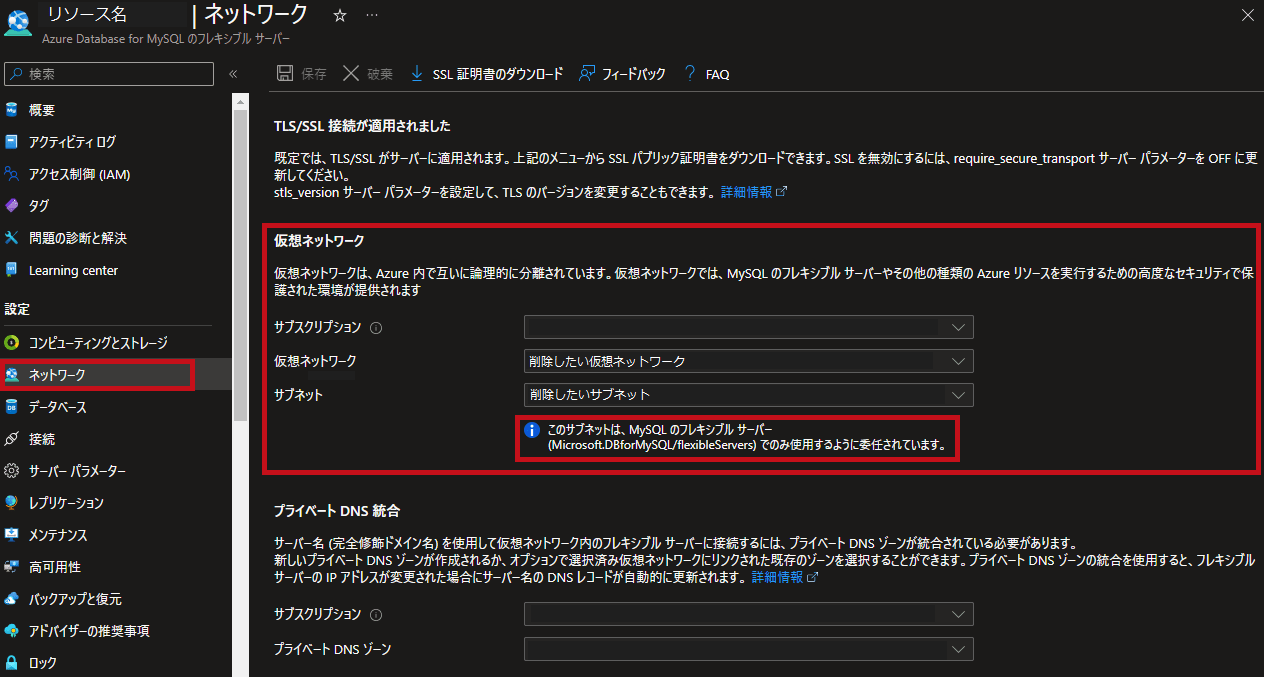Click the 接続 plug icon
This screenshot has height=677, width=1264.
tap(12, 439)
